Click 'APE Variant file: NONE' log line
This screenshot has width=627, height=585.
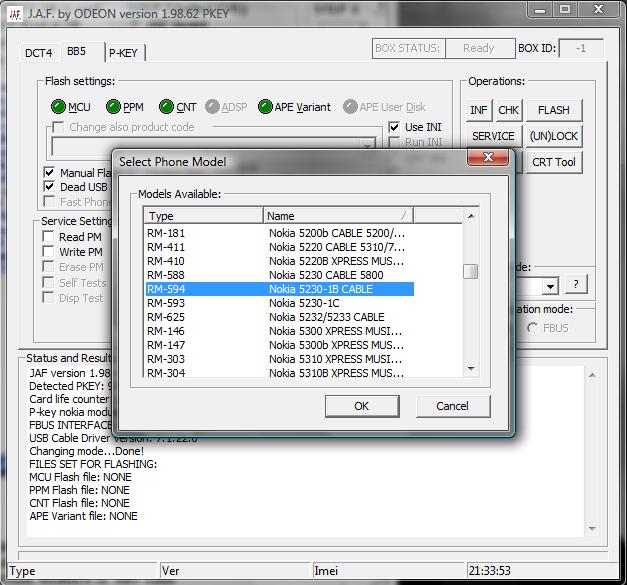coord(84,516)
